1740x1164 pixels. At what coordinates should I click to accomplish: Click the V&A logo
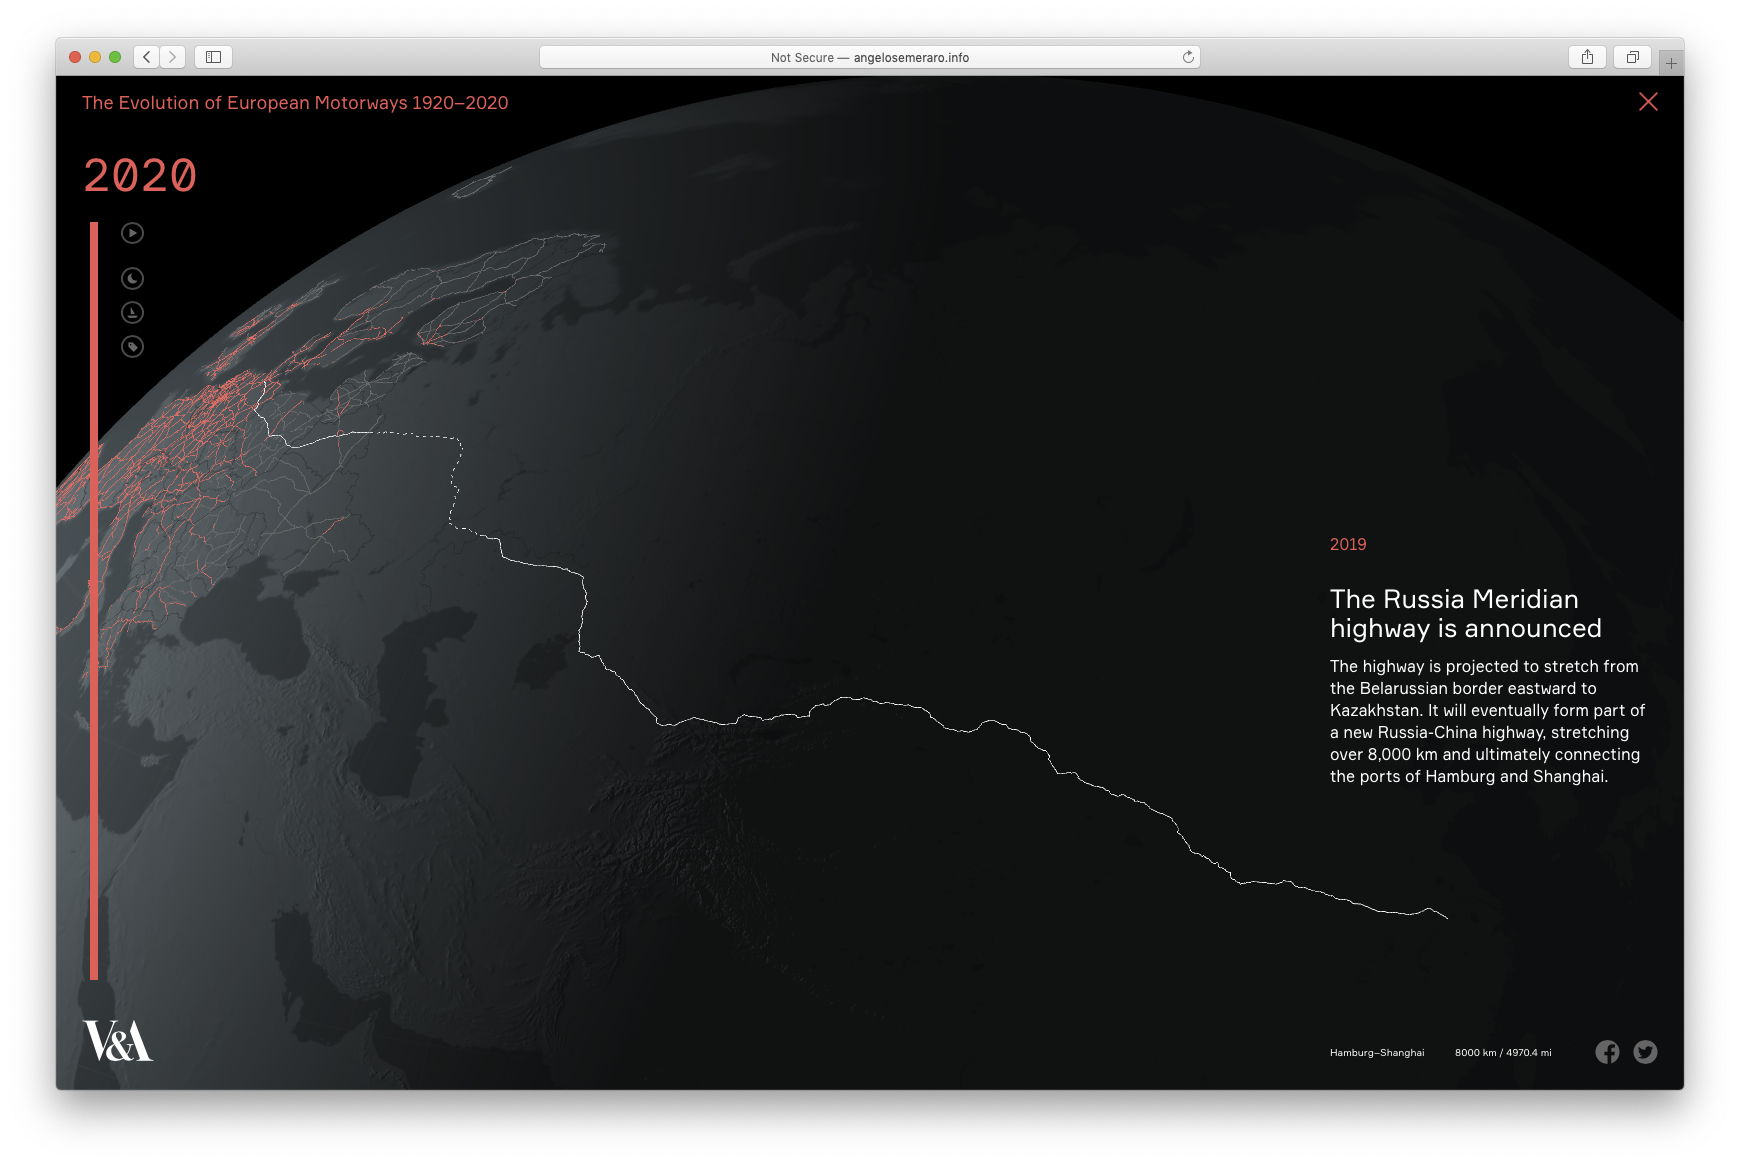click(x=118, y=1041)
